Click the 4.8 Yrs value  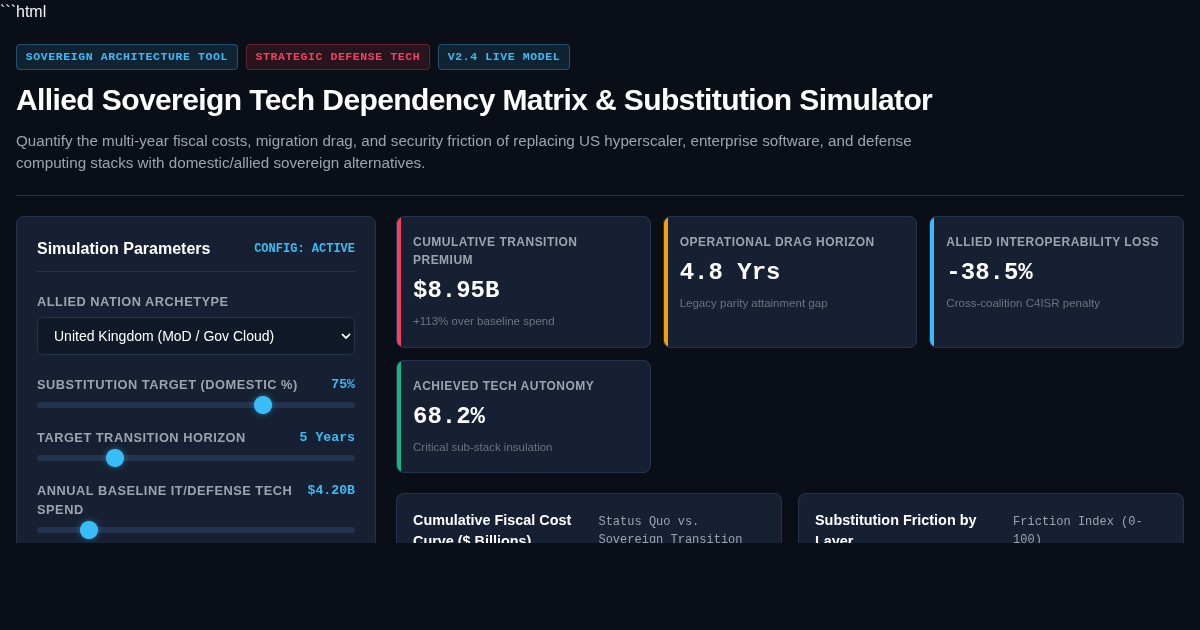click(x=730, y=273)
